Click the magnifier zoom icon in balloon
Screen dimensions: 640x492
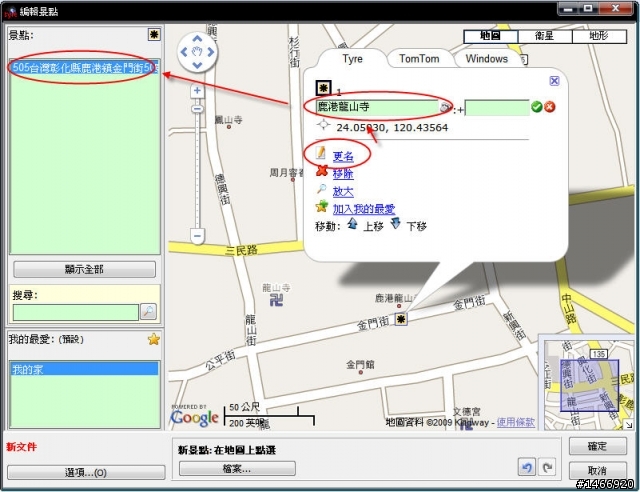pyautogui.click(x=322, y=189)
